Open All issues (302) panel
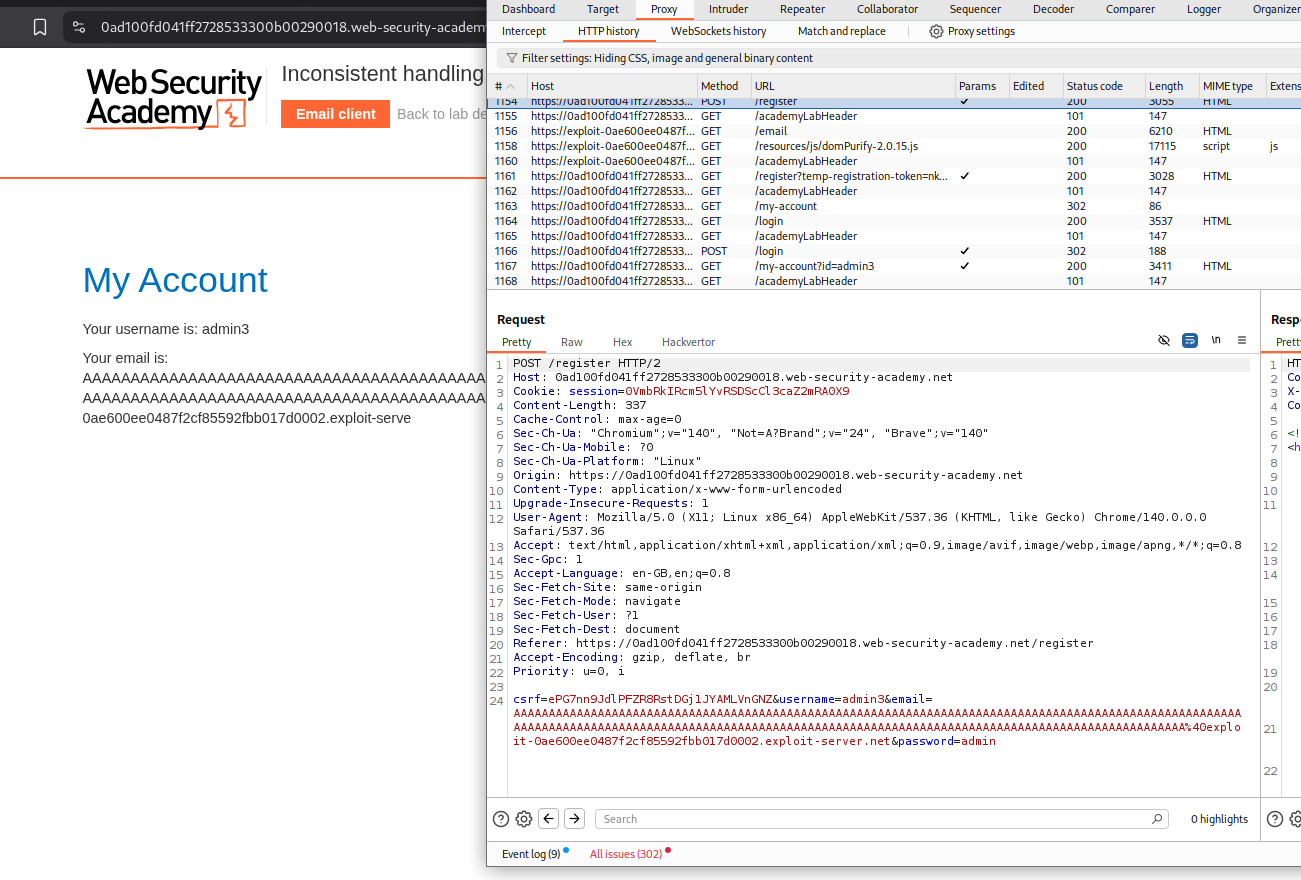The image size is (1301, 880). click(626, 854)
